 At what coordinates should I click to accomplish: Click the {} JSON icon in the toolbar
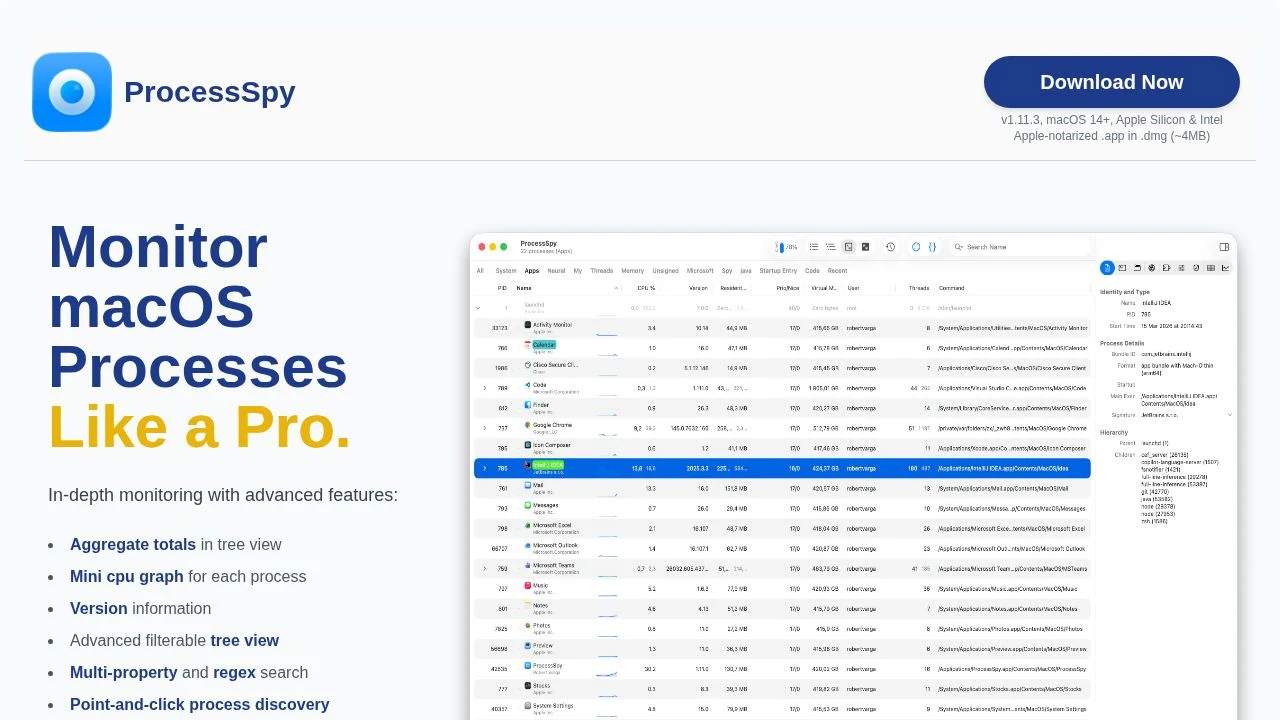(x=932, y=246)
